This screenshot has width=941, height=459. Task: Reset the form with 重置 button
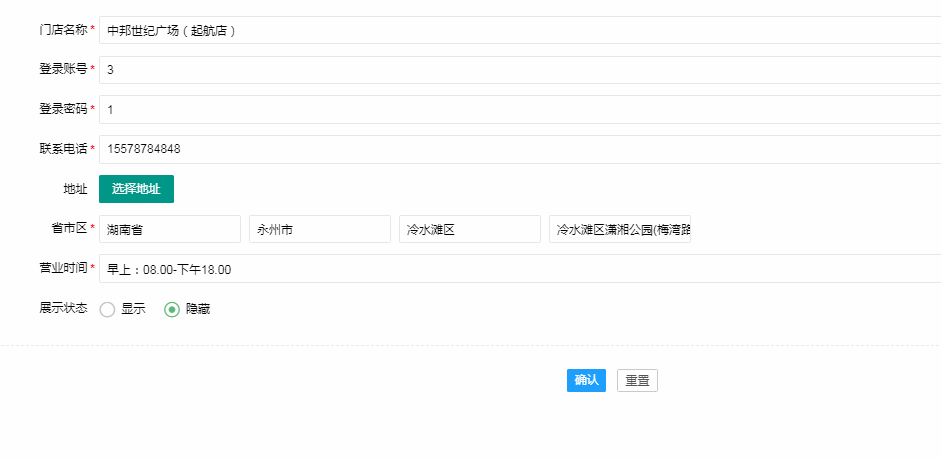[x=637, y=380]
